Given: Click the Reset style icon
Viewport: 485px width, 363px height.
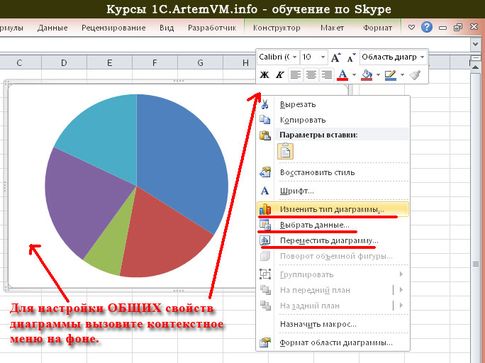Looking at the screenshot, I should pos(265,172).
